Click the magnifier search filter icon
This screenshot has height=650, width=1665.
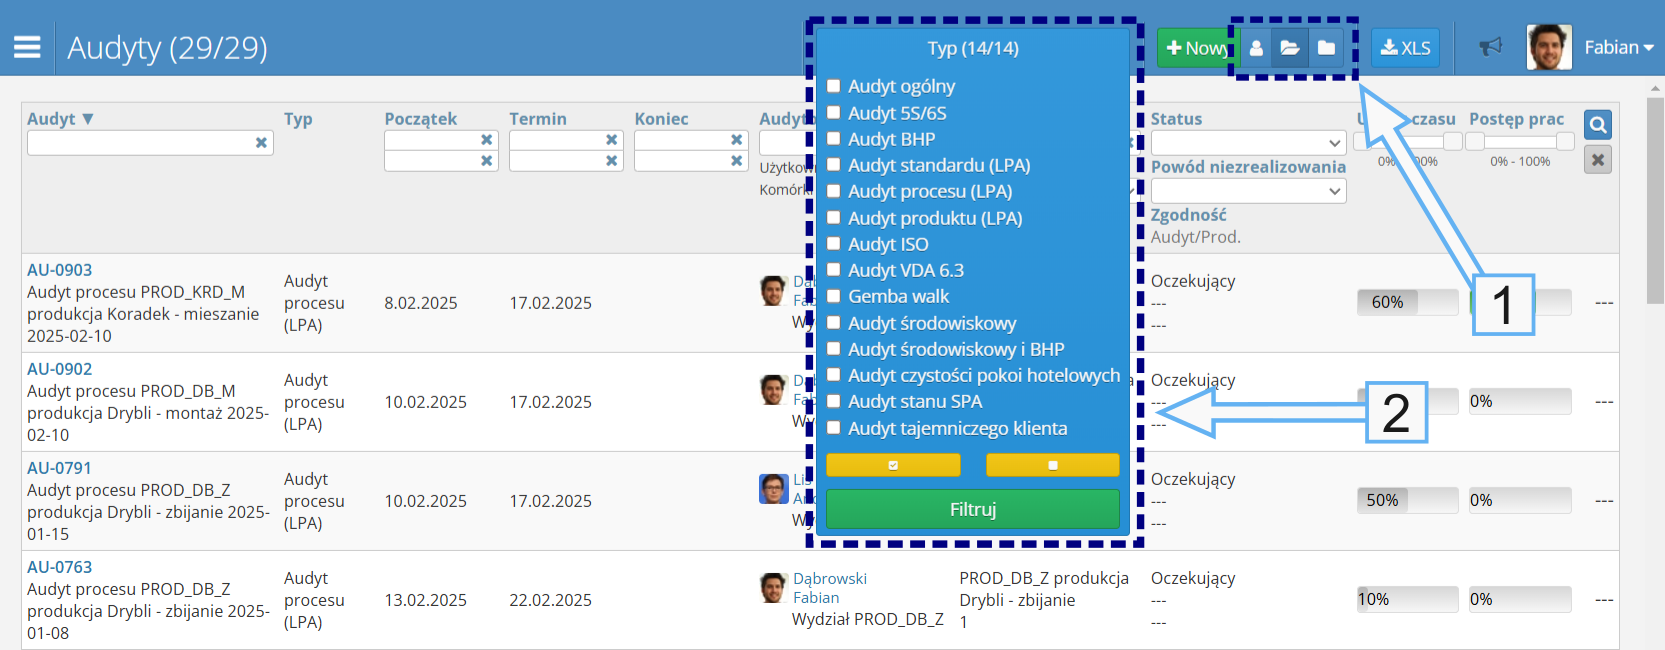pos(1598,125)
